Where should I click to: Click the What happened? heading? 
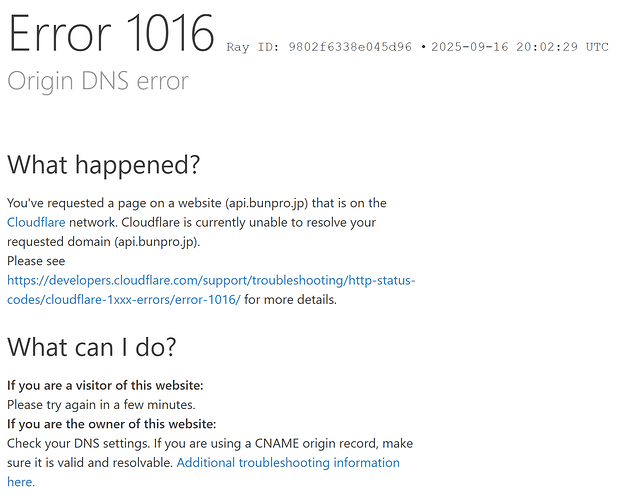104,164
